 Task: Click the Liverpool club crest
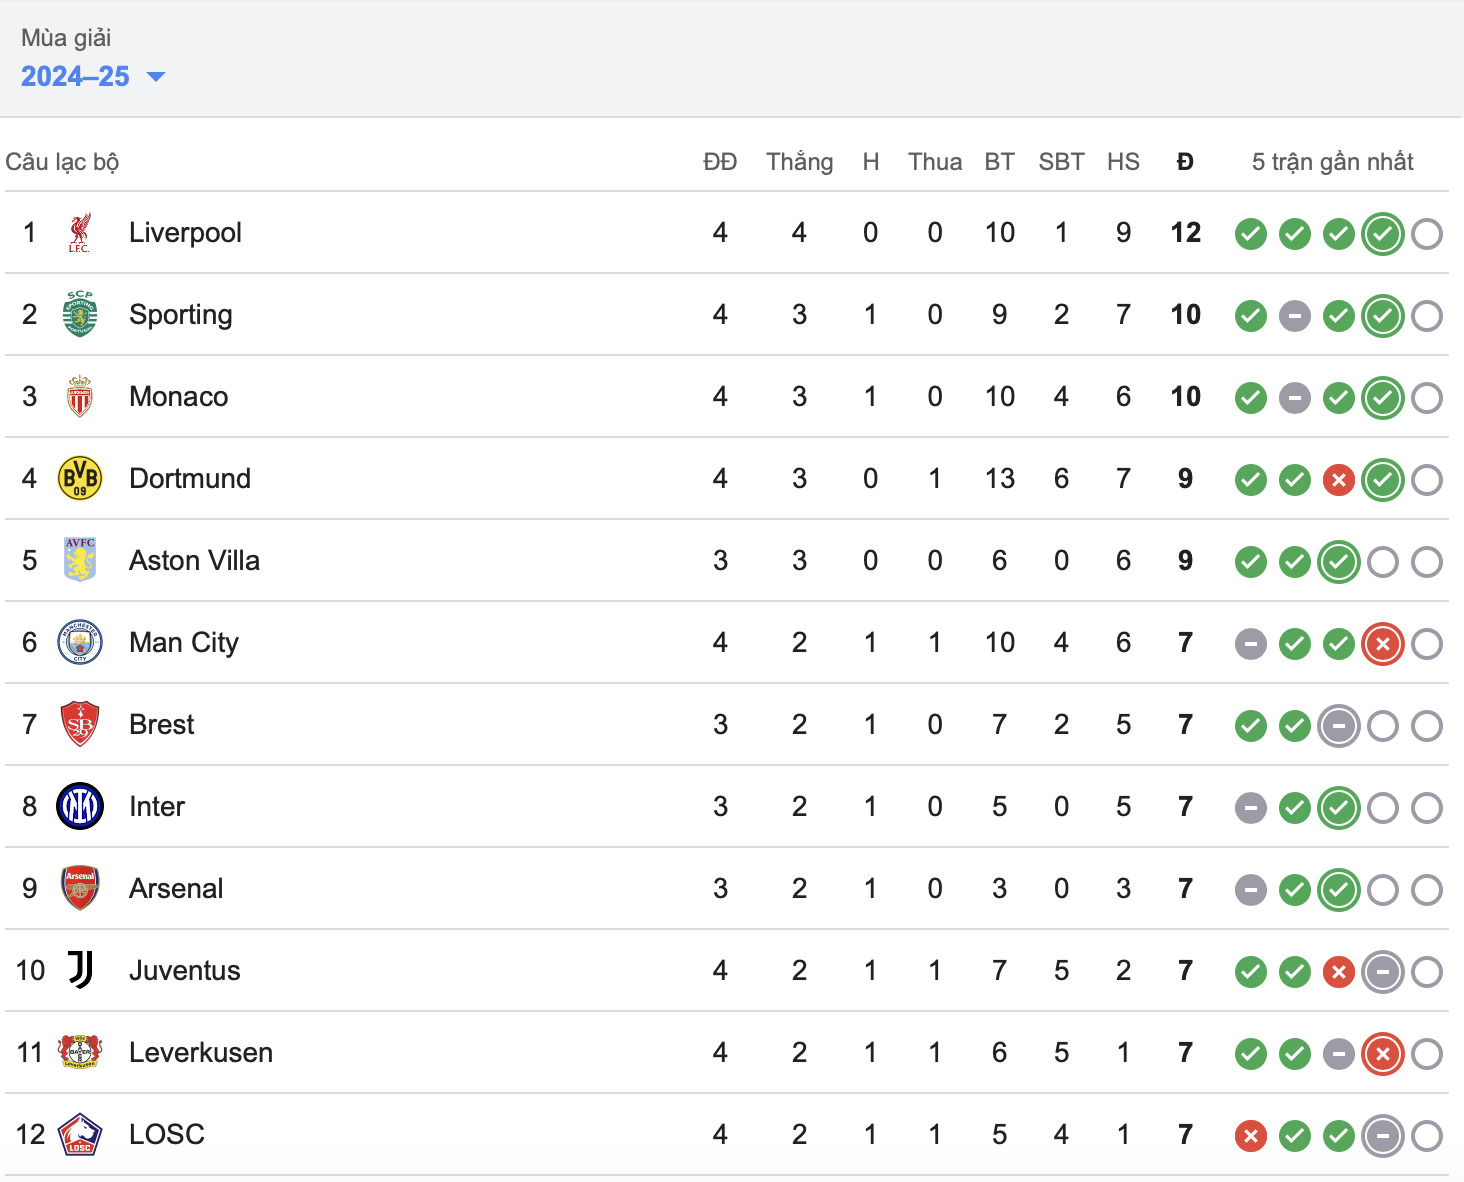pyautogui.click(x=80, y=233)
